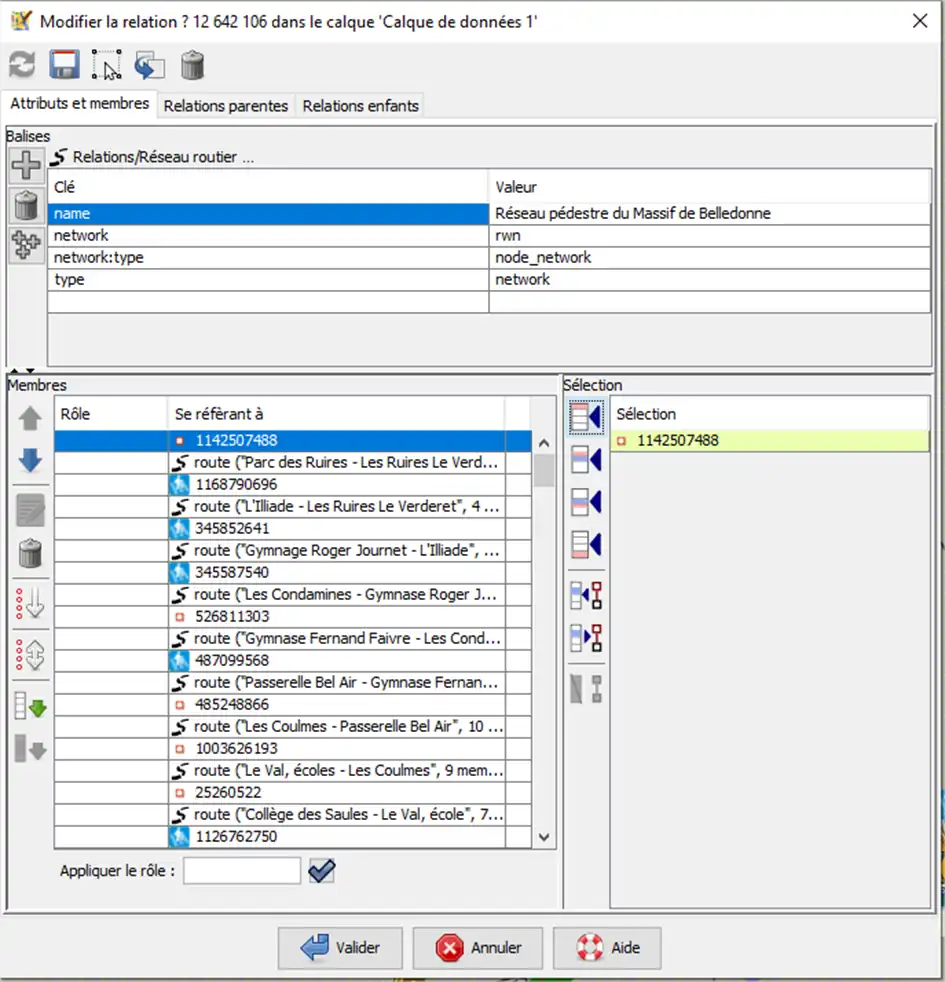Image resolution: width=945 pixels, height=982 pixels.
Task: Click the Appliquer le rôle text field
Action: click(242, 871)
